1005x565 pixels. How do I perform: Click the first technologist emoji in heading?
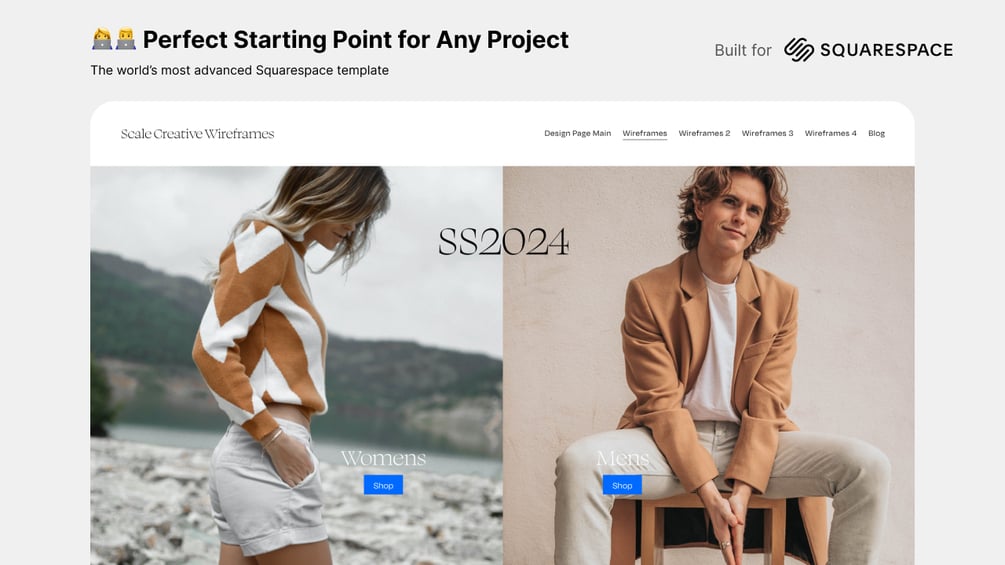click(x=102, y=39)
